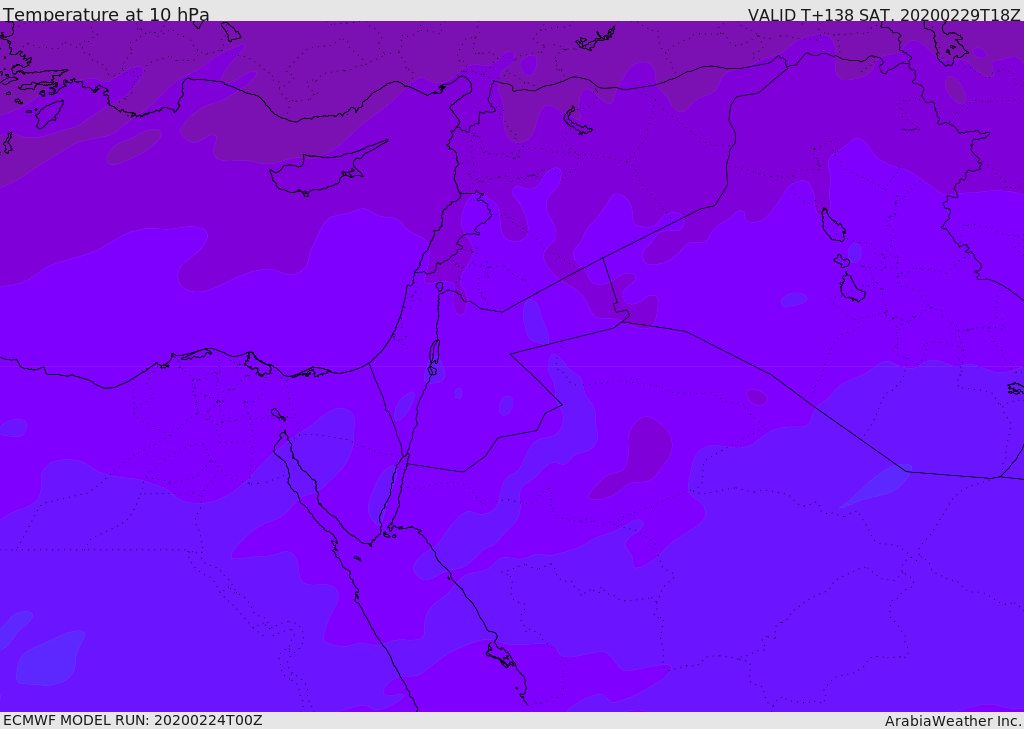Click the 'VALID T+138 SAT. 20200229T18Z' timestamp text
1024x729 pixels.
tap(884, 15)
